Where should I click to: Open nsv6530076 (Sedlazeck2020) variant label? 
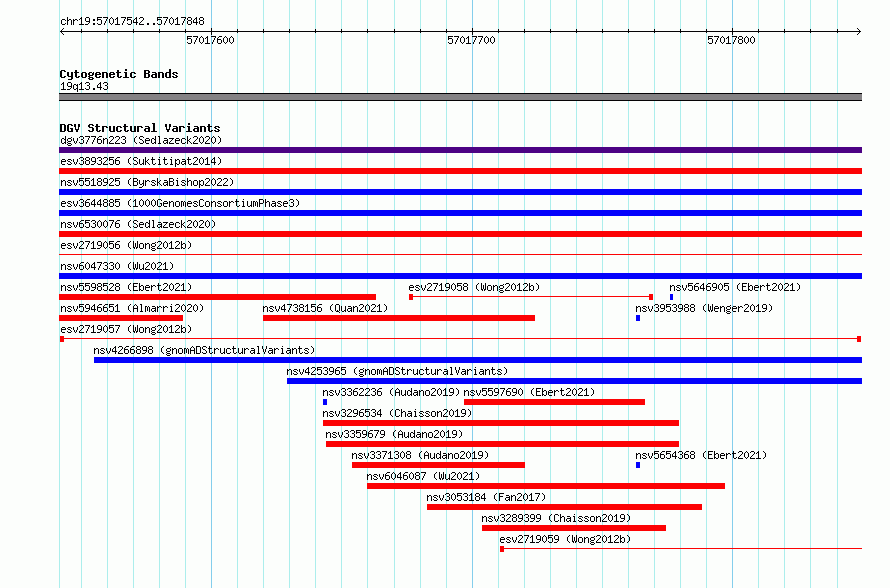click(138, 224)
